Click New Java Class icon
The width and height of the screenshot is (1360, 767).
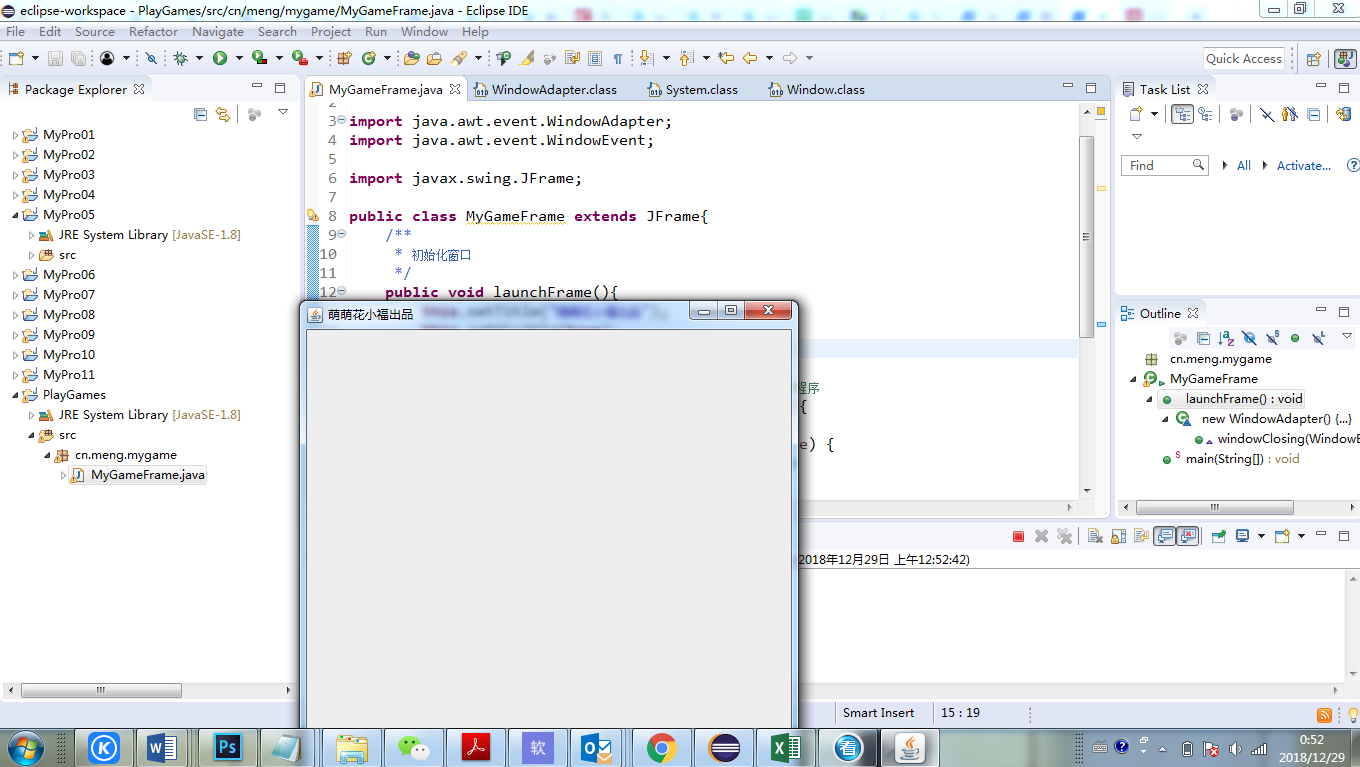pos(369,58)
